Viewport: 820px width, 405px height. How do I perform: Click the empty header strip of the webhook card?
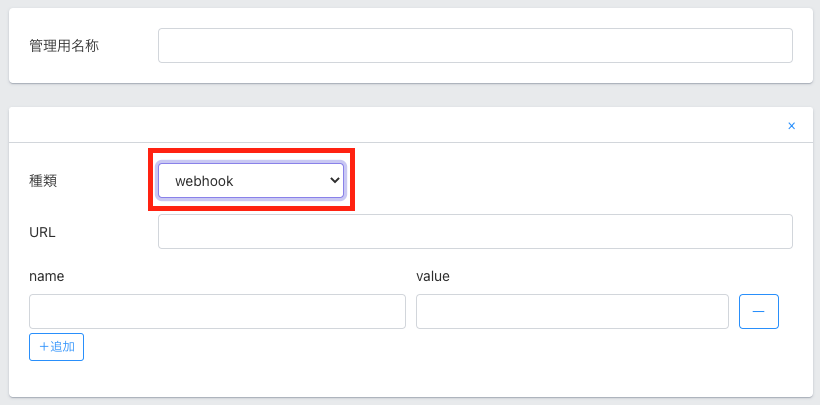point(400,125)
